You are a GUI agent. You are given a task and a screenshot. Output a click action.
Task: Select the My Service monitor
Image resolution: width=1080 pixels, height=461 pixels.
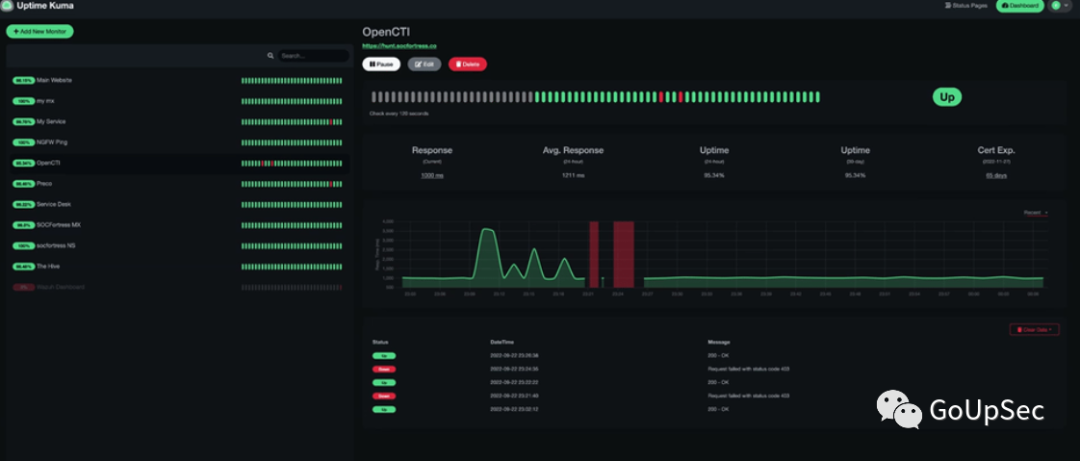[178, 122]
